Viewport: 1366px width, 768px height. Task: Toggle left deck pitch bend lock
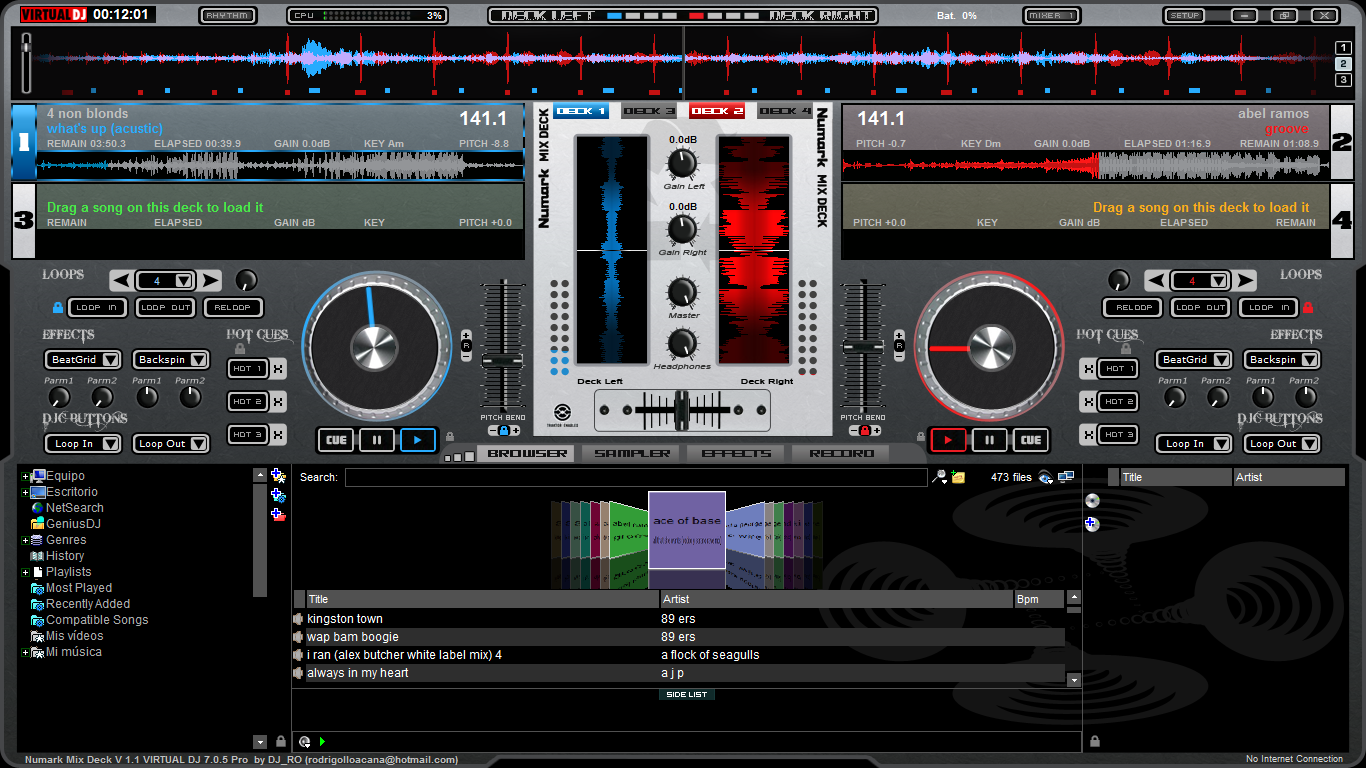(503, 430)
